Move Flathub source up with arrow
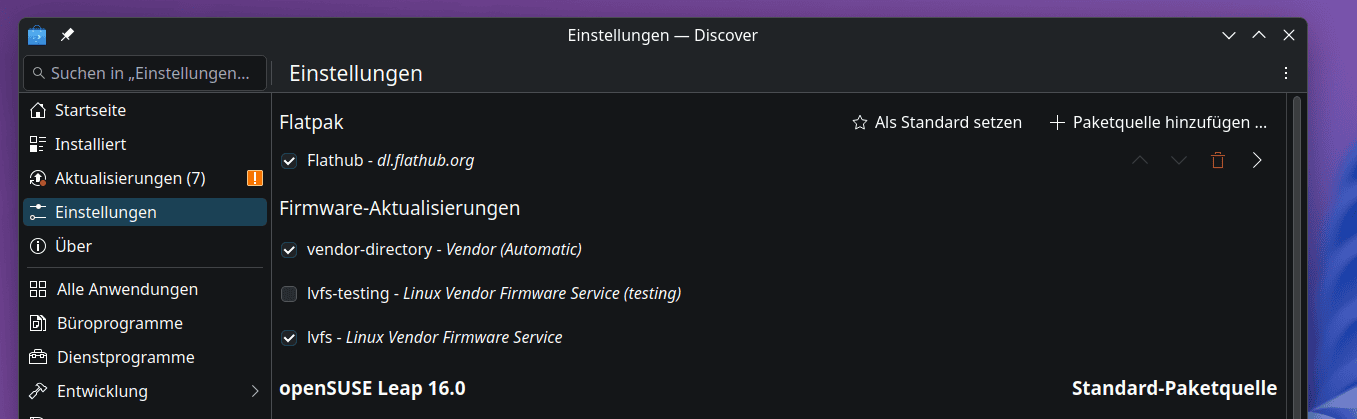Viewport: 1357px width, 419px height. pyautogui.click(x=1139, y=160)
